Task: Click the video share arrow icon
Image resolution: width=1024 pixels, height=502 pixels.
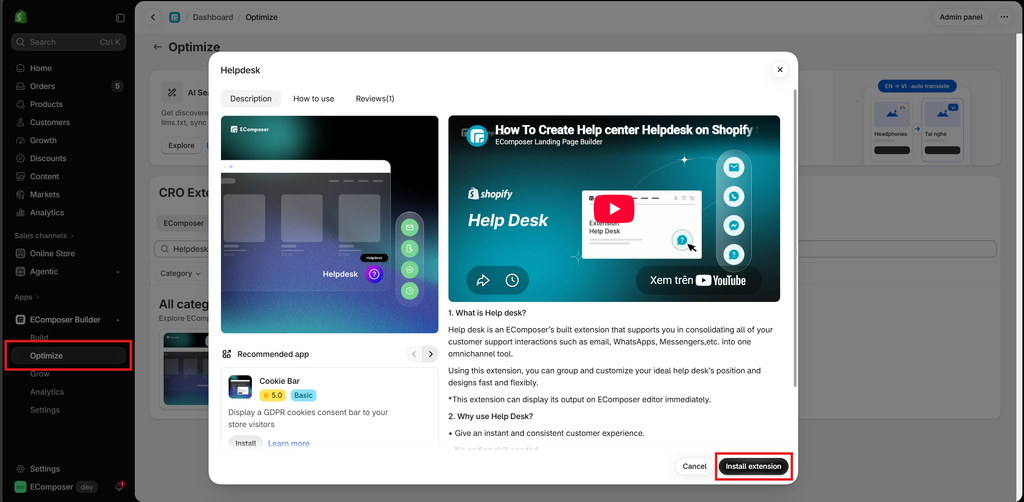Action: click(483, 280)
